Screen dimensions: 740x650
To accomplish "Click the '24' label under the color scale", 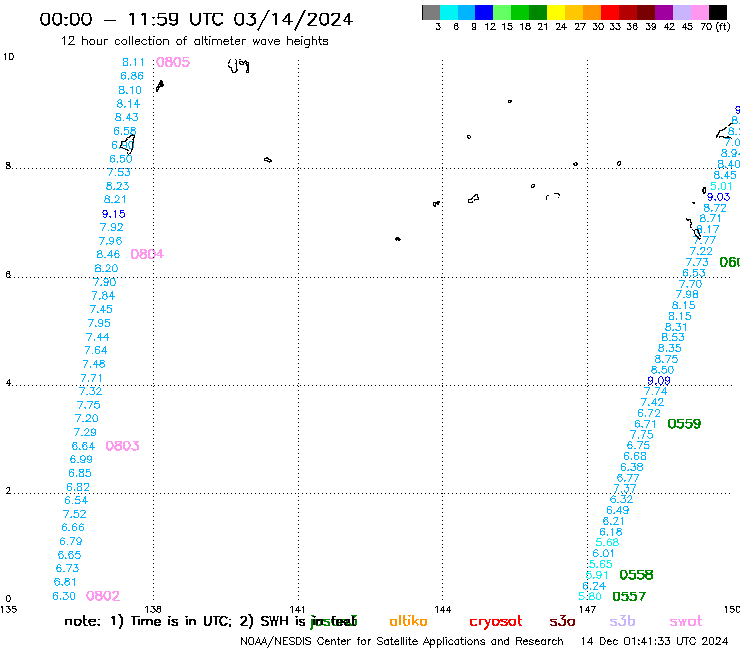I will [561, 26].
